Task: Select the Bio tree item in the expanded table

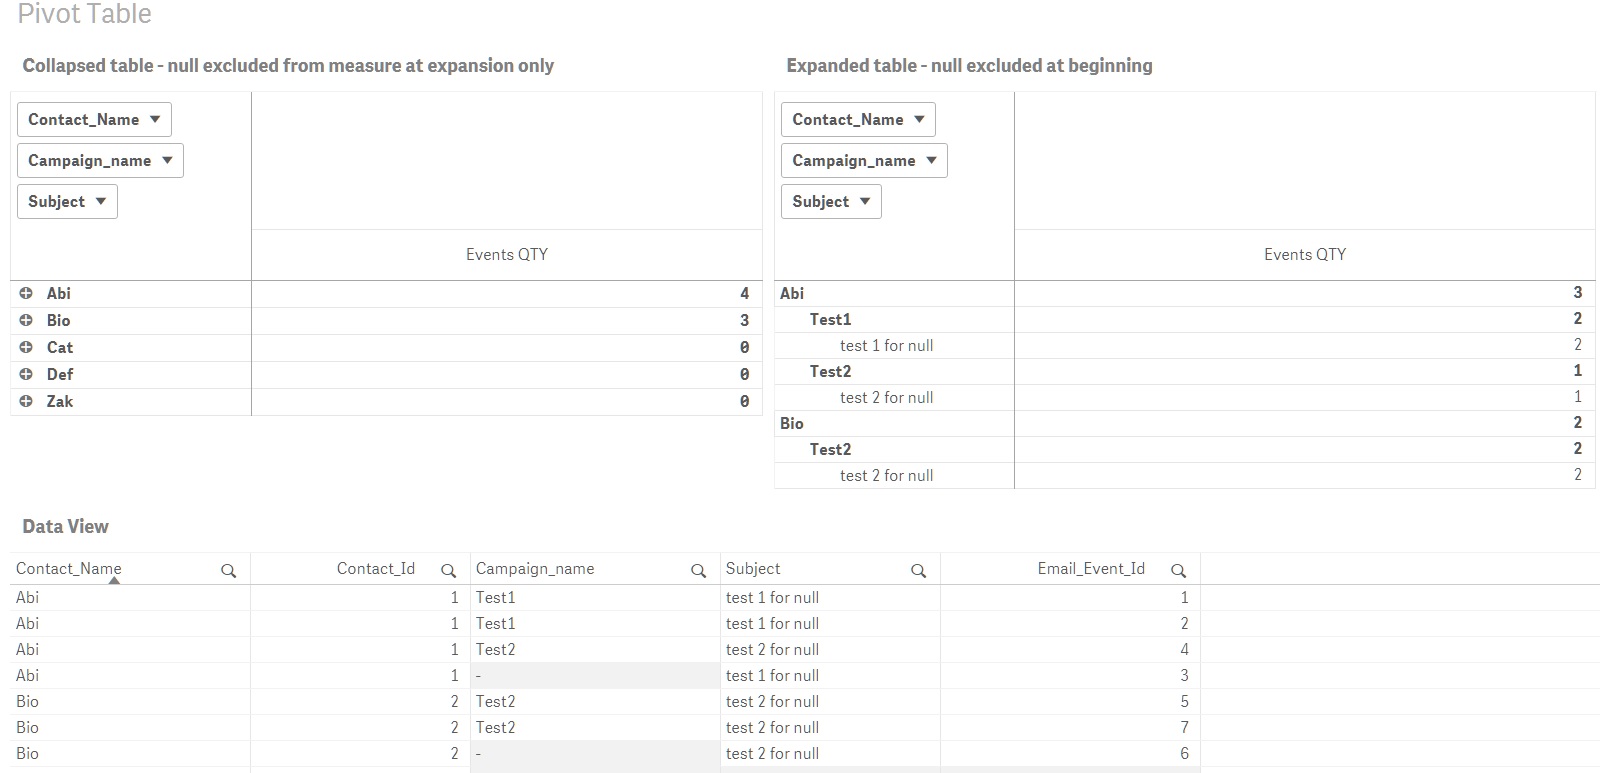Action: (791, 423)
